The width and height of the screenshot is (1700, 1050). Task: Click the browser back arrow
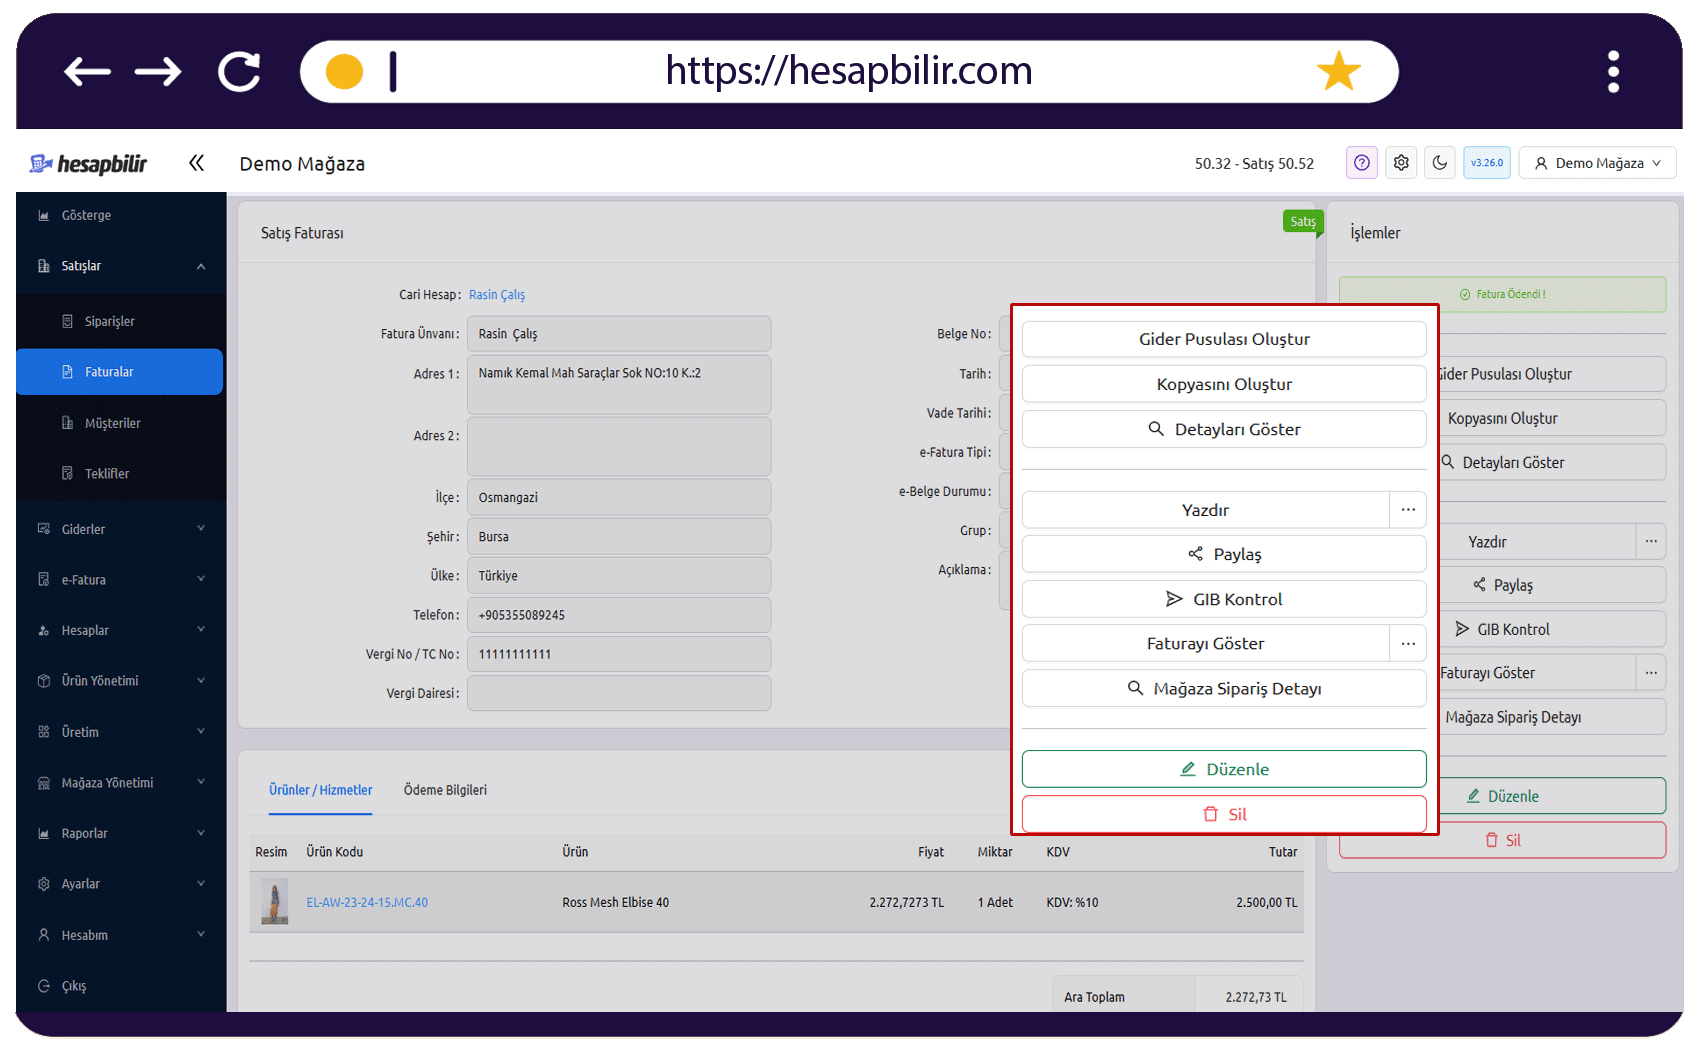[87, 72]
